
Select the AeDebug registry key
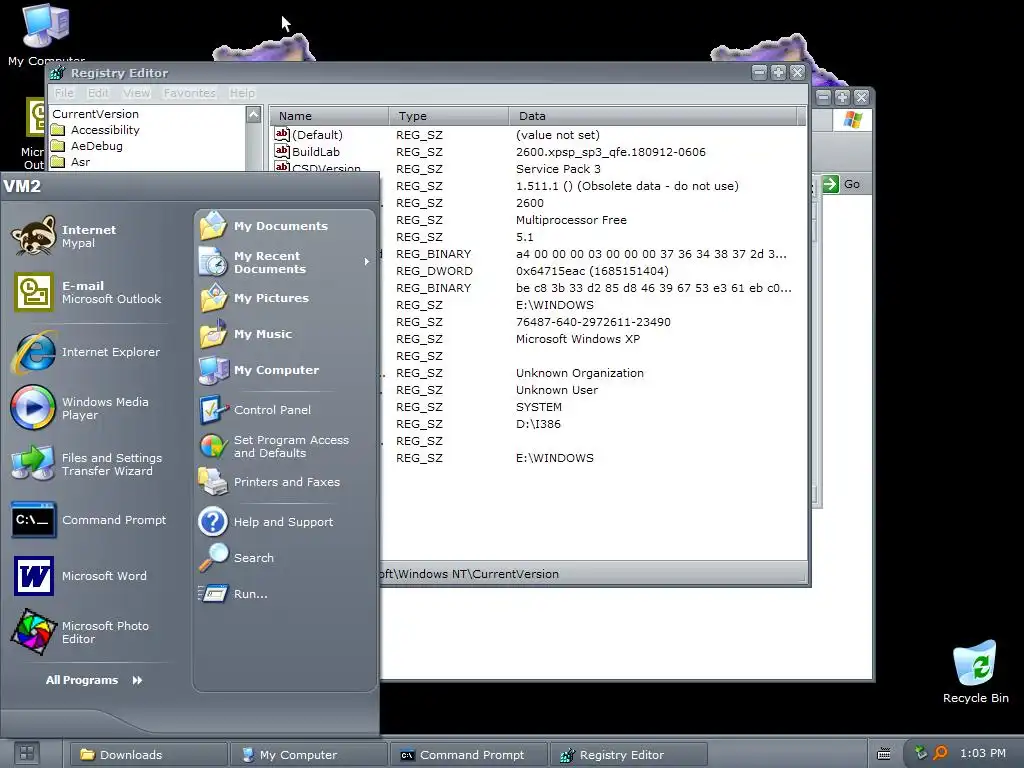point(97,146)
